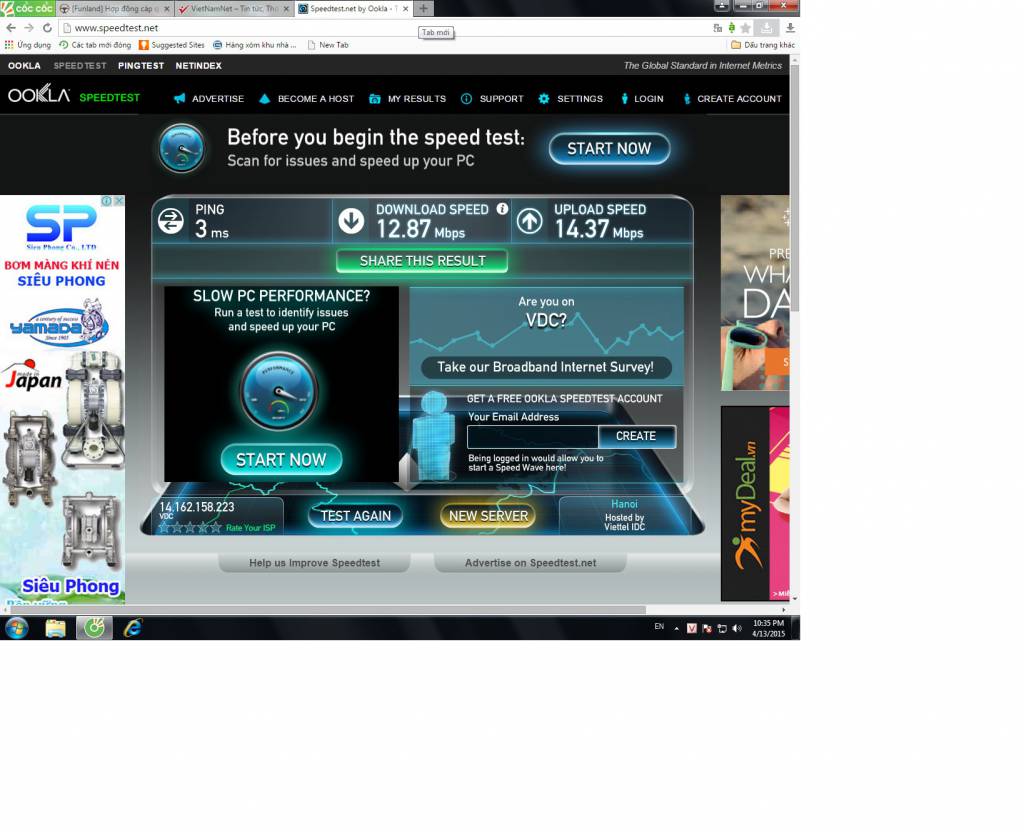Click START NOW under PC performance gauge

click(281, 460)
